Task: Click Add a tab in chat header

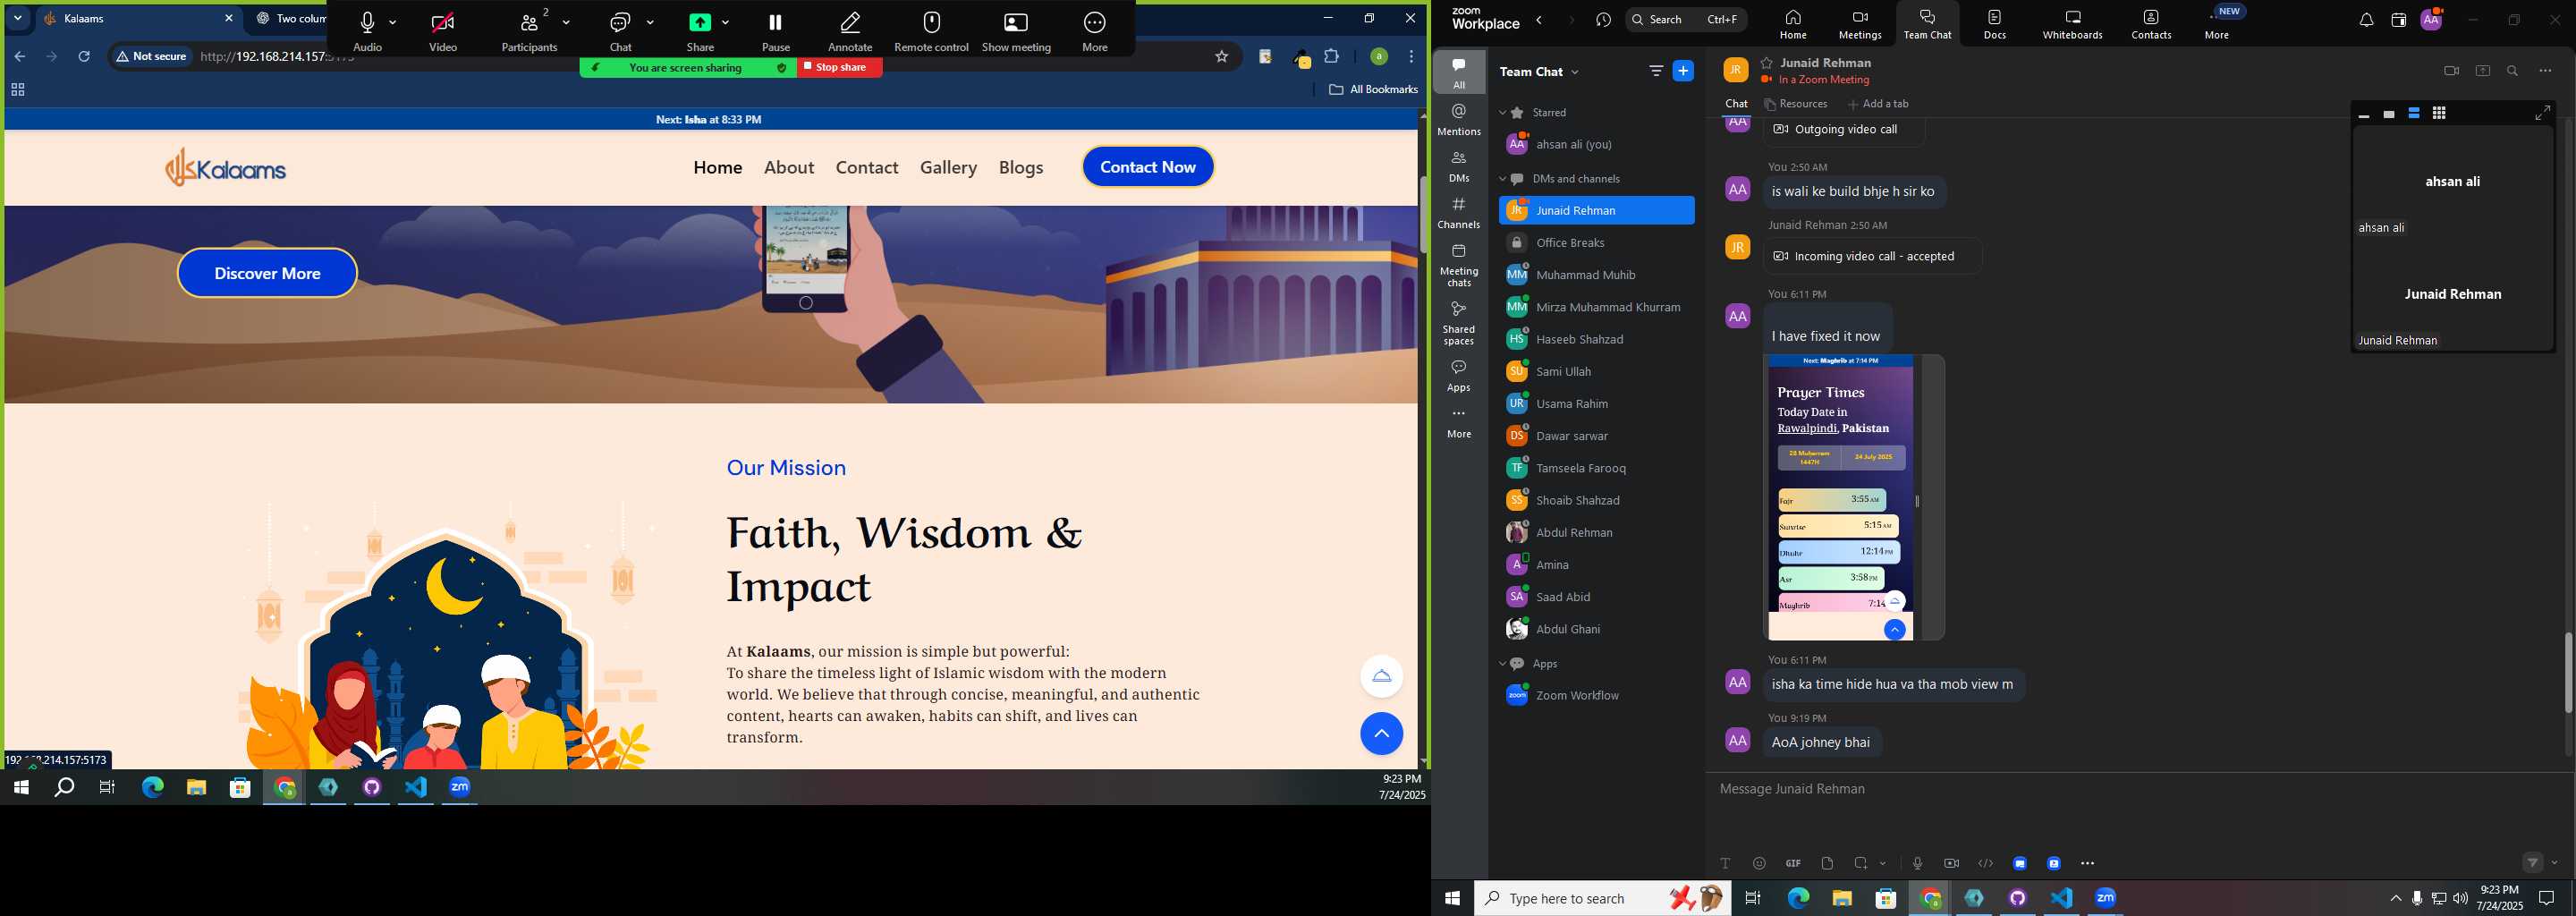Action: point(1878,104)
